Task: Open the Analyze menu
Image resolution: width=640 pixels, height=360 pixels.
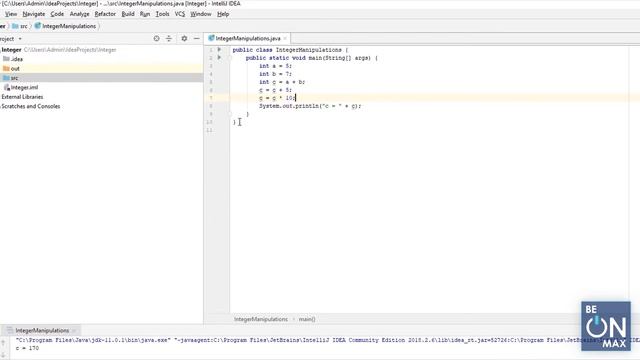Action: point(79,14)
